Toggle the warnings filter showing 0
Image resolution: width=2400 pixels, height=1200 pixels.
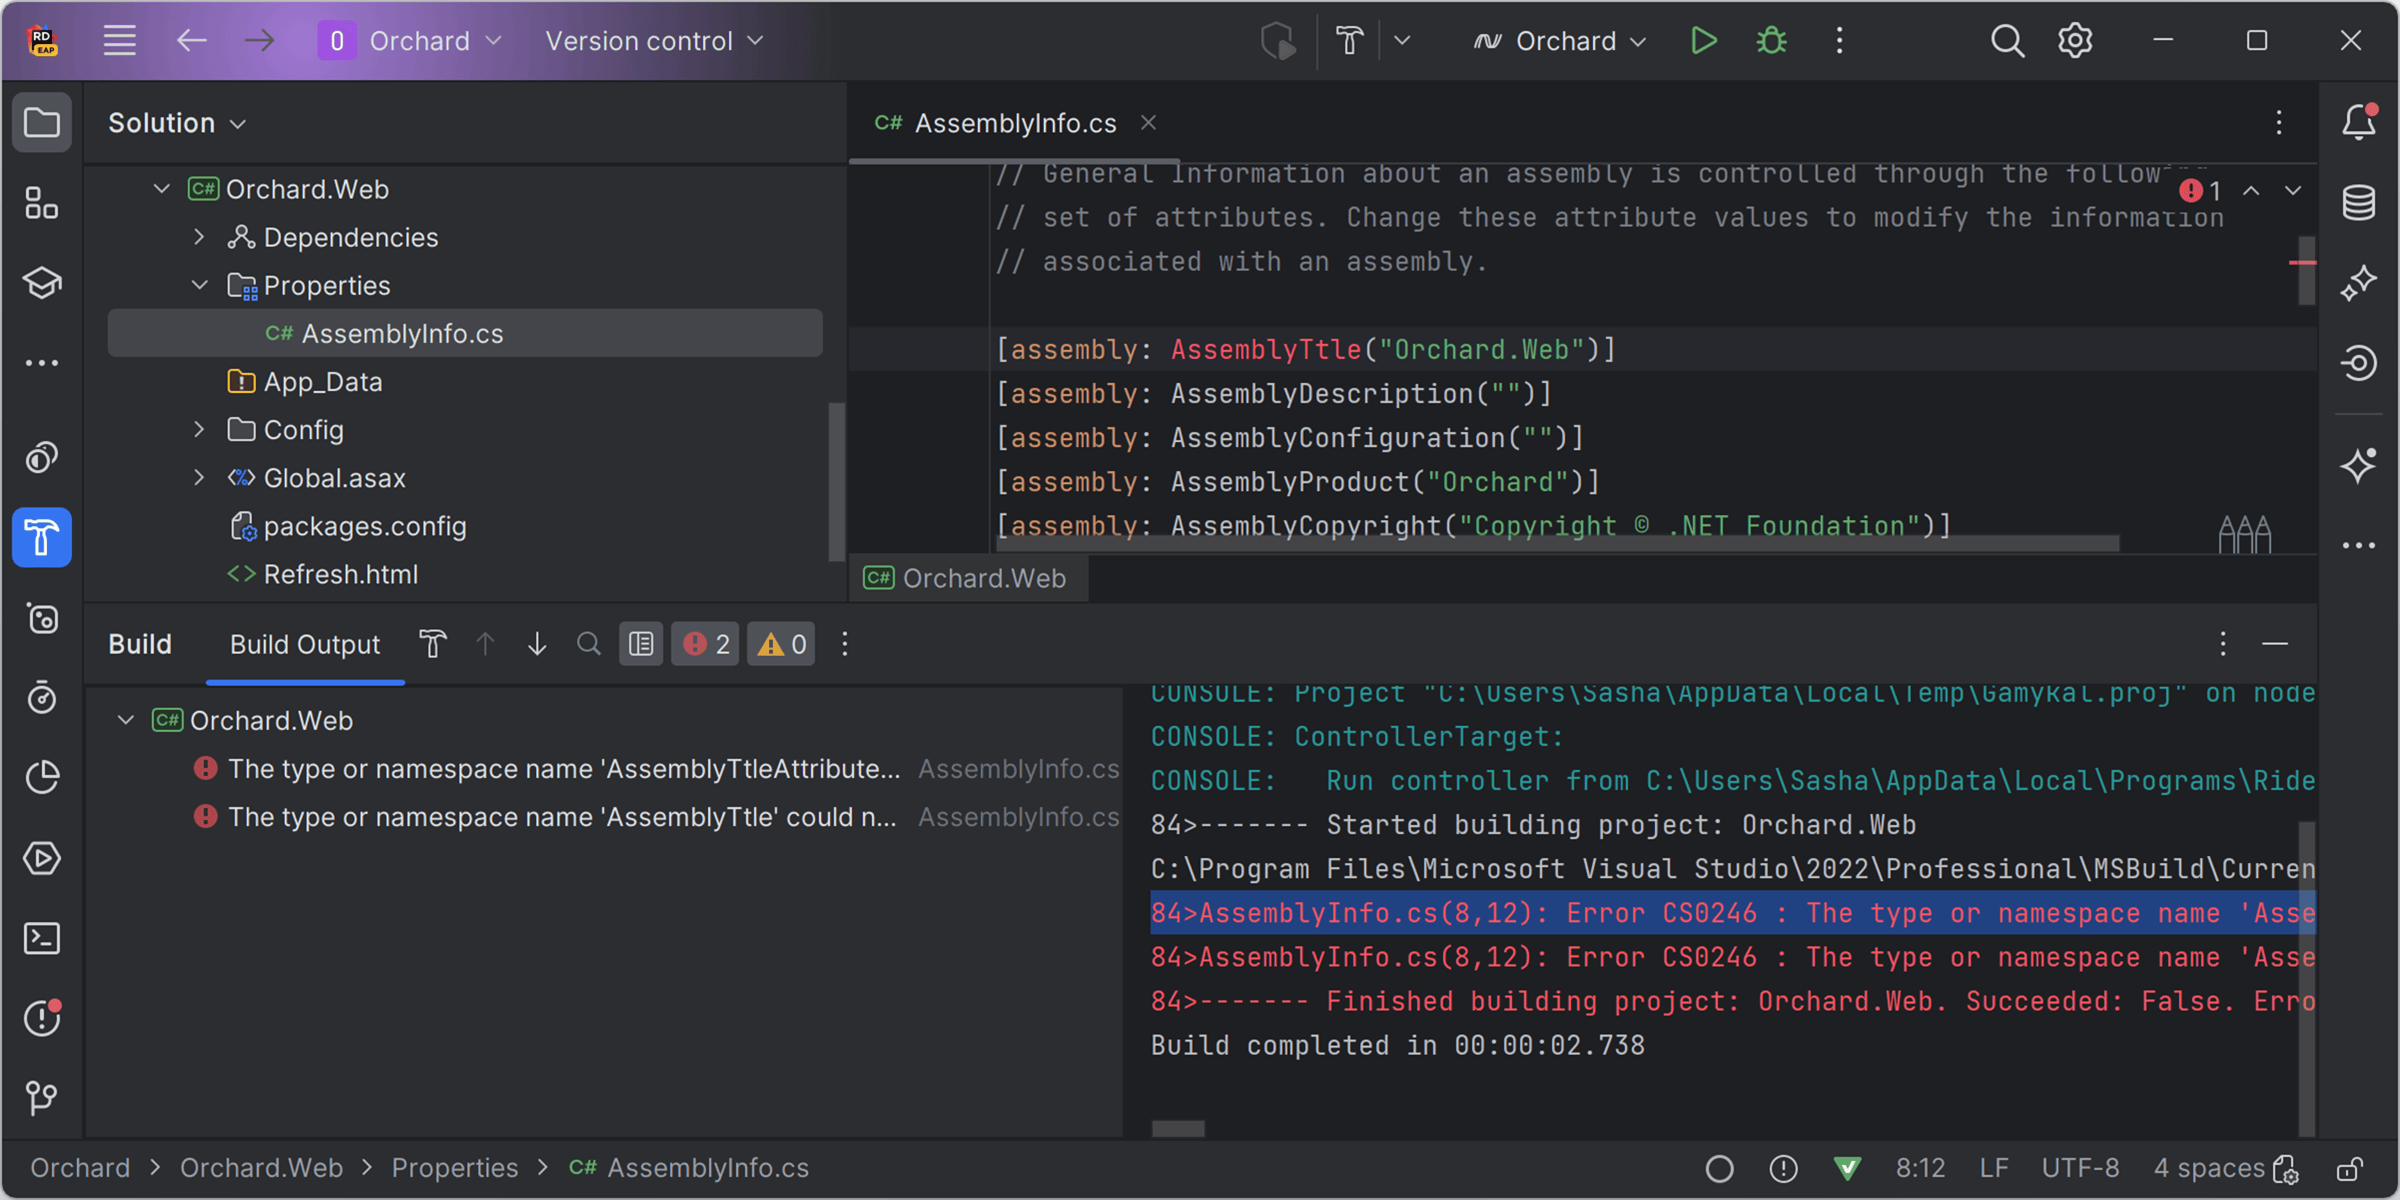click(782, 644)
